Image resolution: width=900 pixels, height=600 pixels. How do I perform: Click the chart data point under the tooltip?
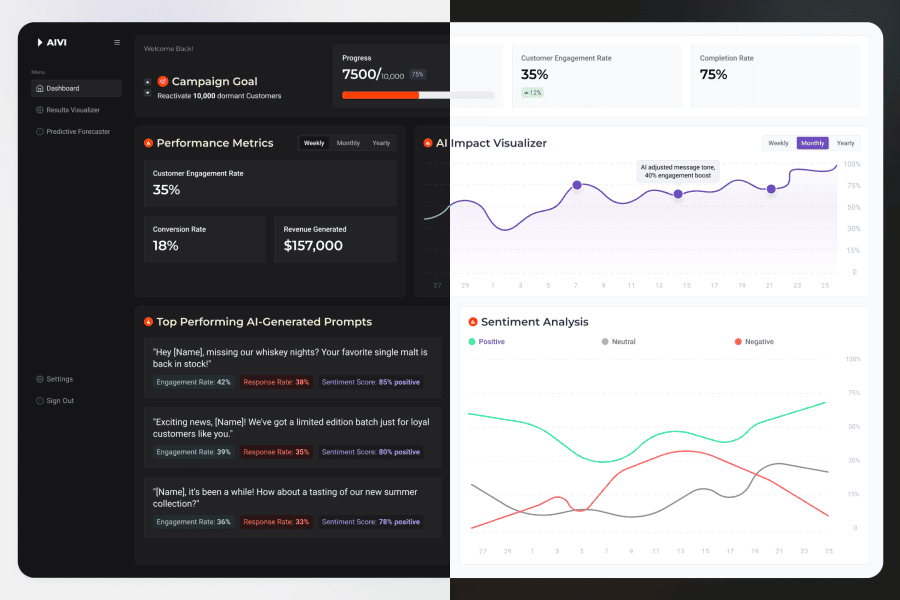tap(678, 194)
